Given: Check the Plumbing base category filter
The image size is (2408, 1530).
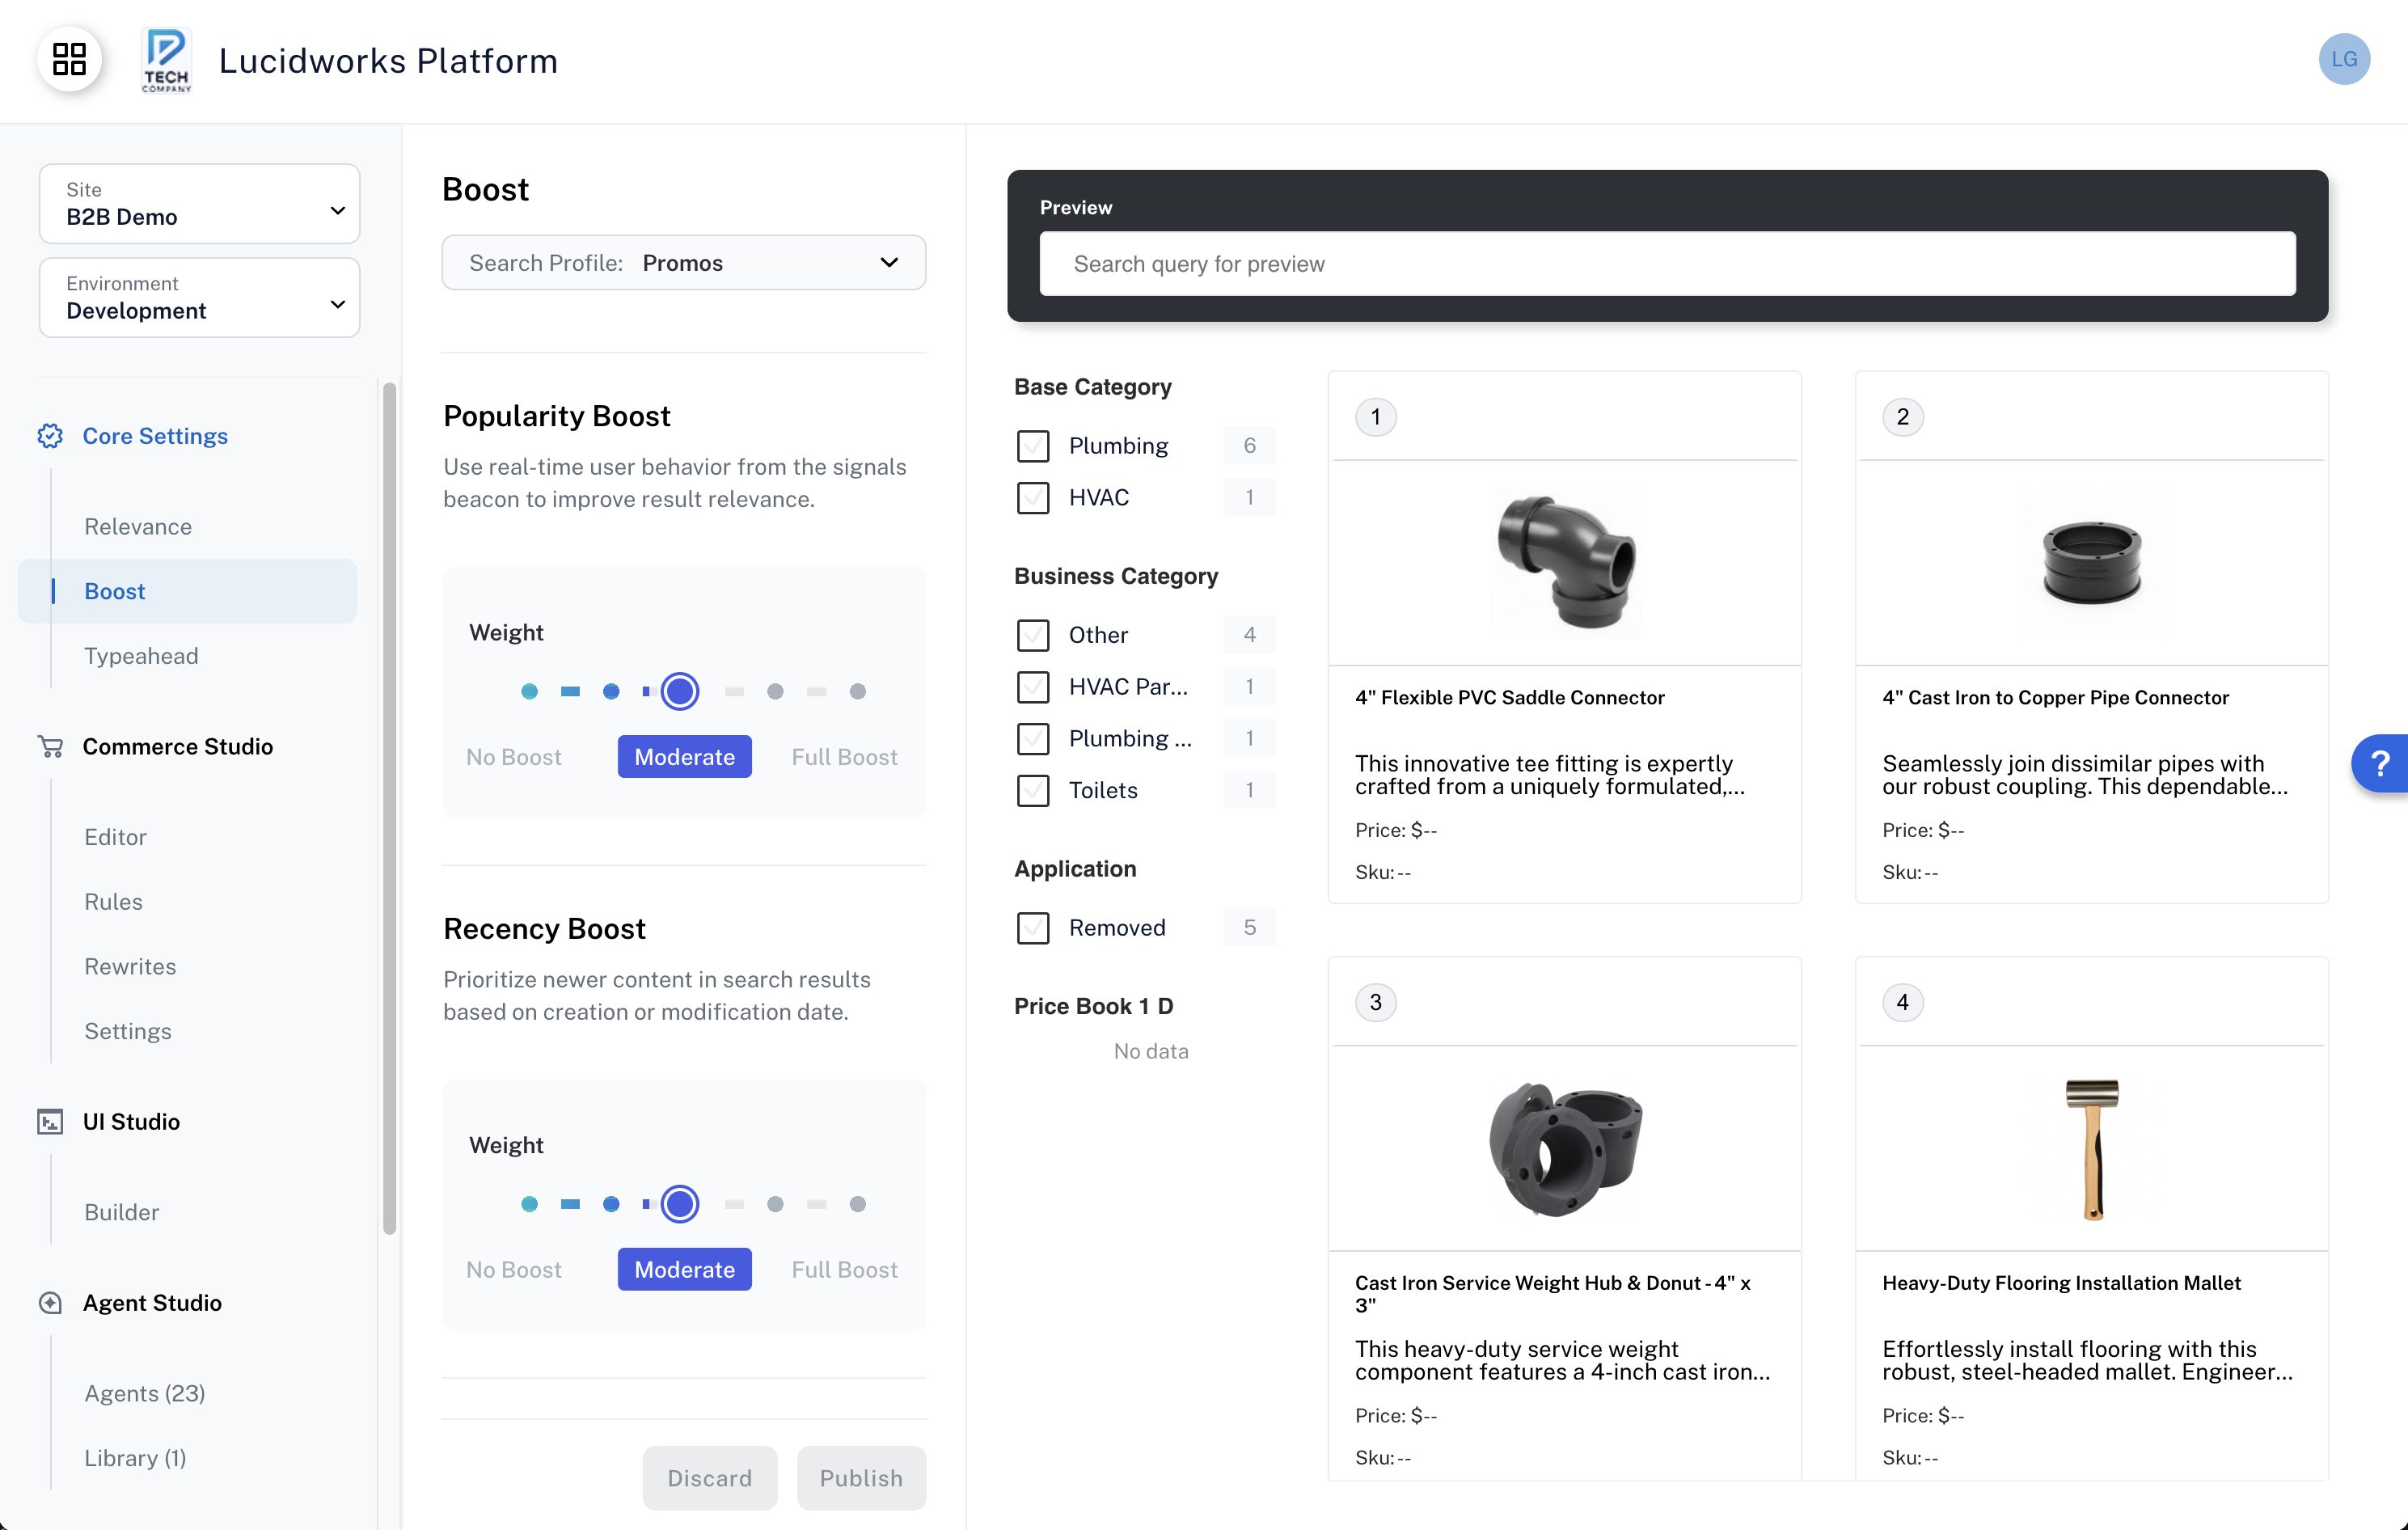Looking at the screenshot, I should click(x=1033, y=446).
